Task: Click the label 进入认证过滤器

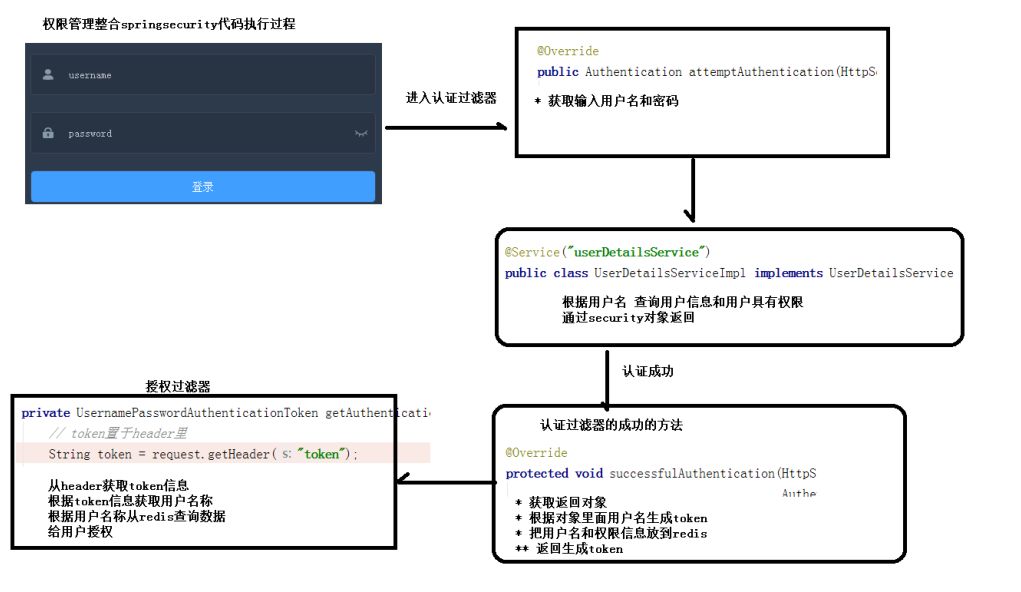Action: (451, 98)
